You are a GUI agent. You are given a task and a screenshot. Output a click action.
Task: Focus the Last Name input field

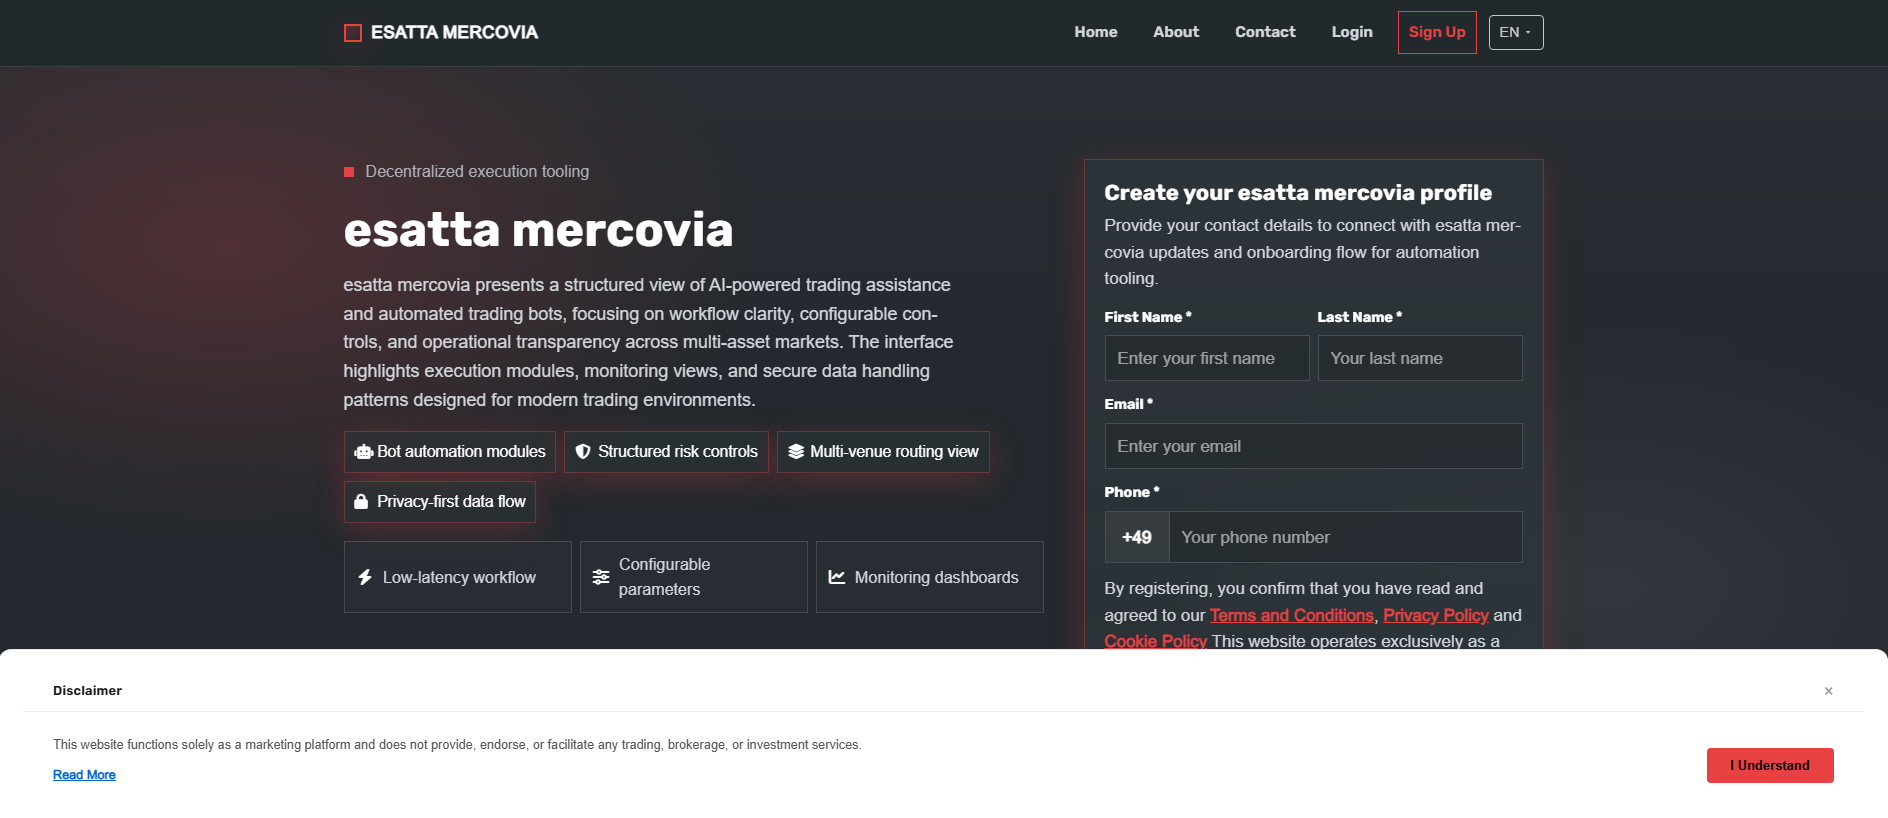click(1420, 358)
